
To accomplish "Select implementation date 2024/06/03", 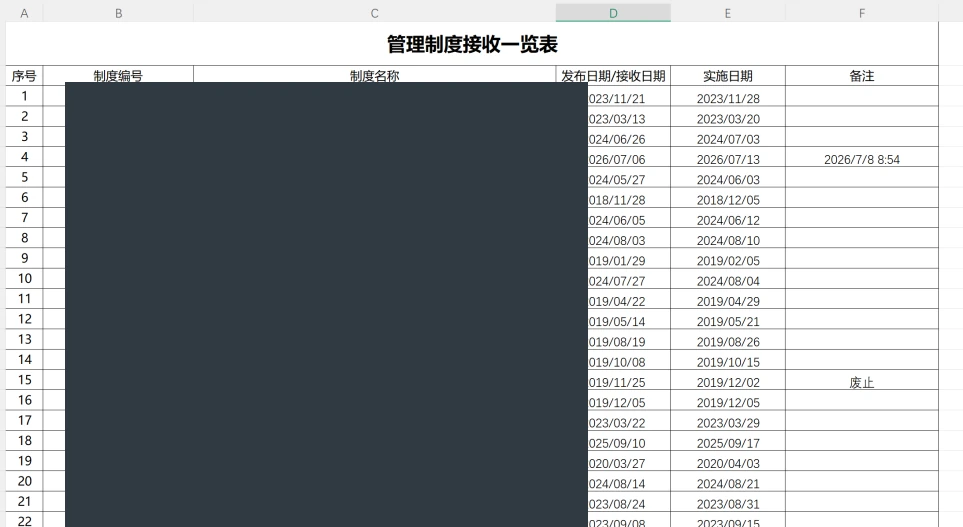I will [x=728, y=179].
